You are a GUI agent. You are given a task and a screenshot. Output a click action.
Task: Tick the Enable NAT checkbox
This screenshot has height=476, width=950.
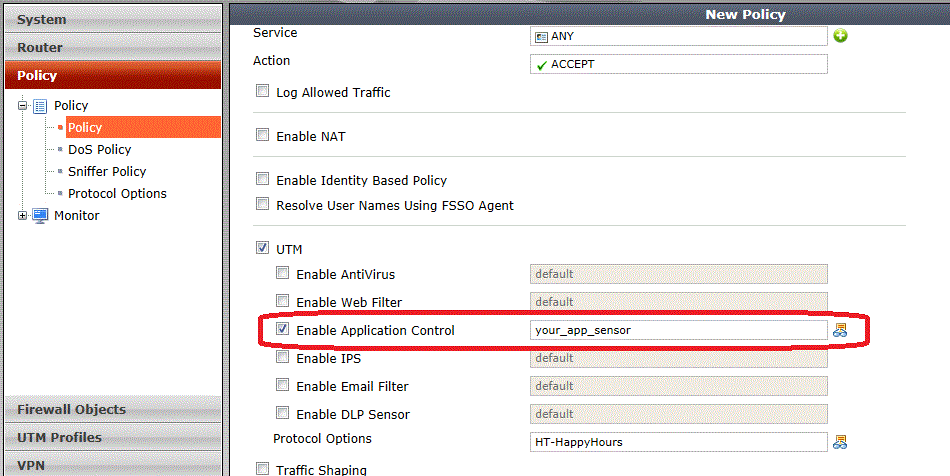click(x=263, y=136)
